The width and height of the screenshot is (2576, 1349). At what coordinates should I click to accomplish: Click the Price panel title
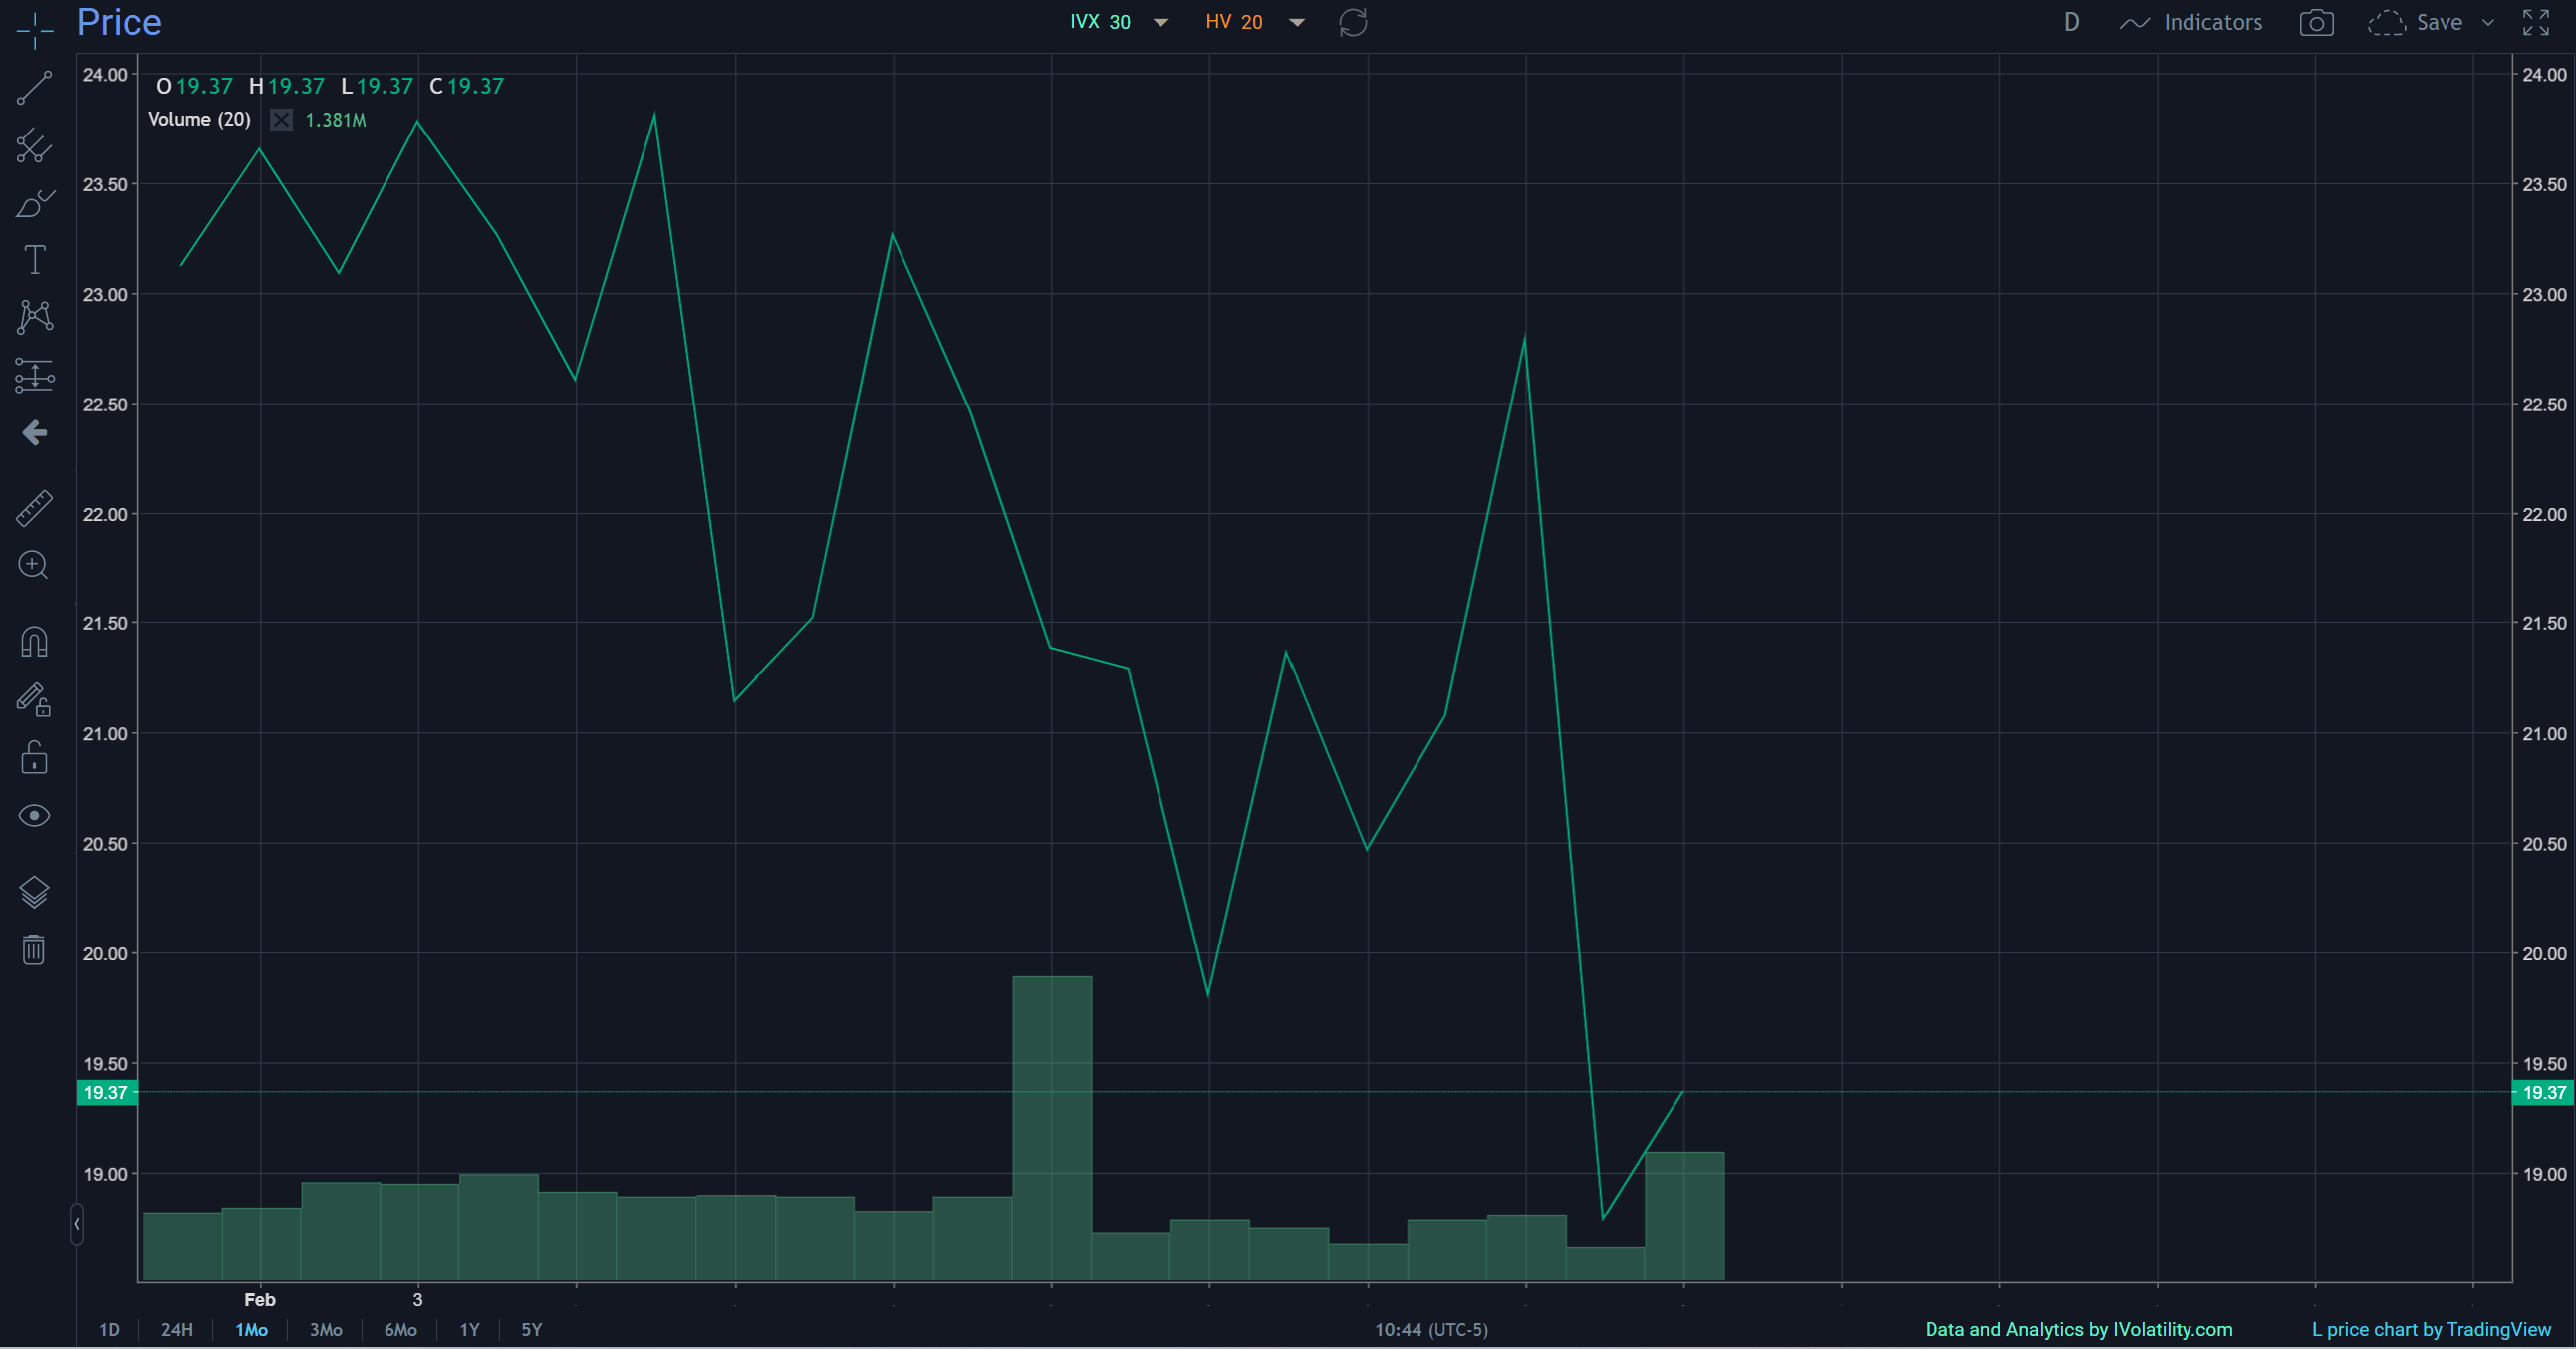[x=119, y=22]
